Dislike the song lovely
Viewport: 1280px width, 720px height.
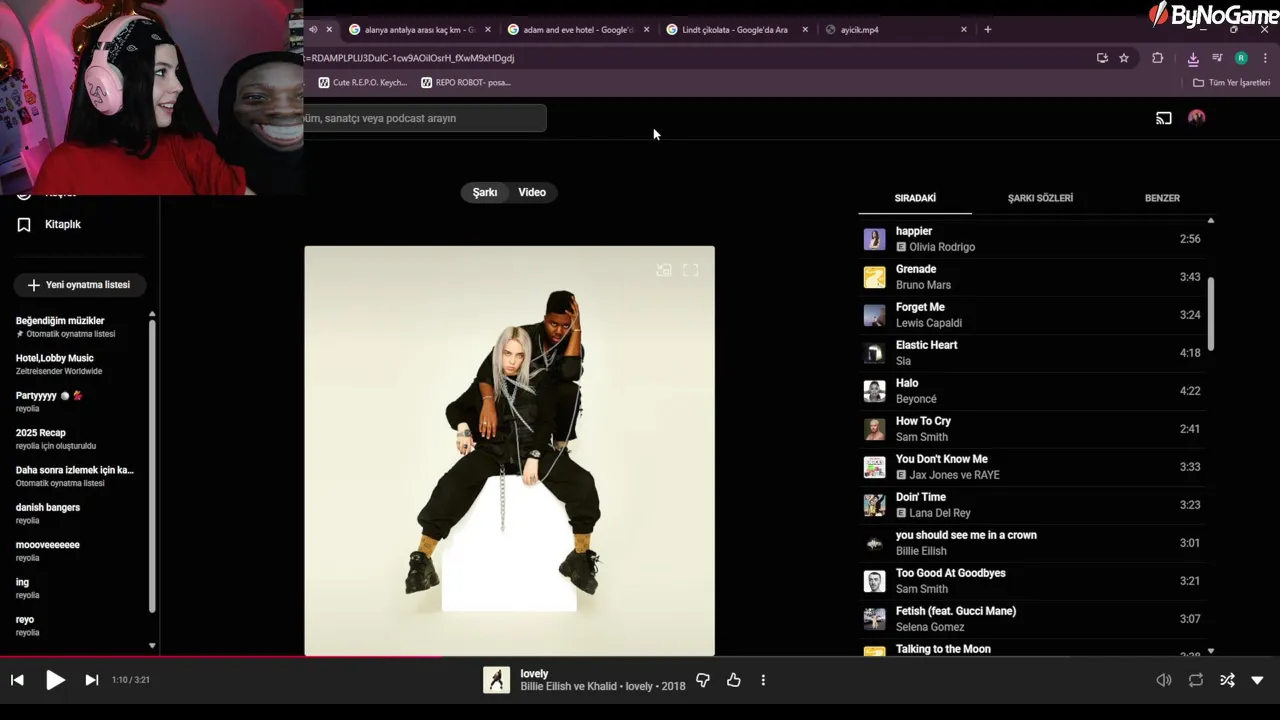click(x=703, y=680)
